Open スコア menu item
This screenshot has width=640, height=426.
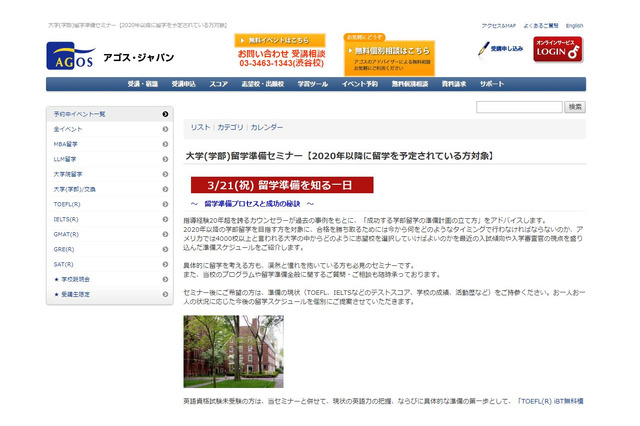point(219,84)
